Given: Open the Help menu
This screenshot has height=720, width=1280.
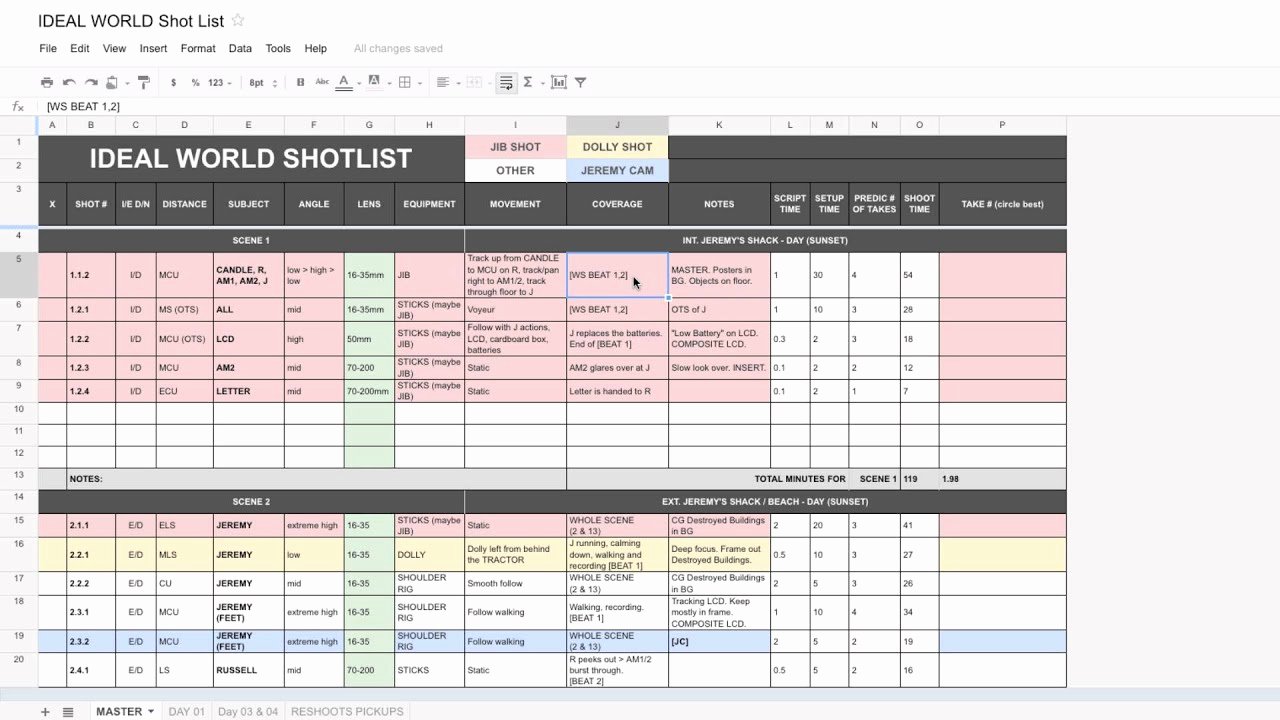Looking at the screenshot, I should click(x=315, y=48).
